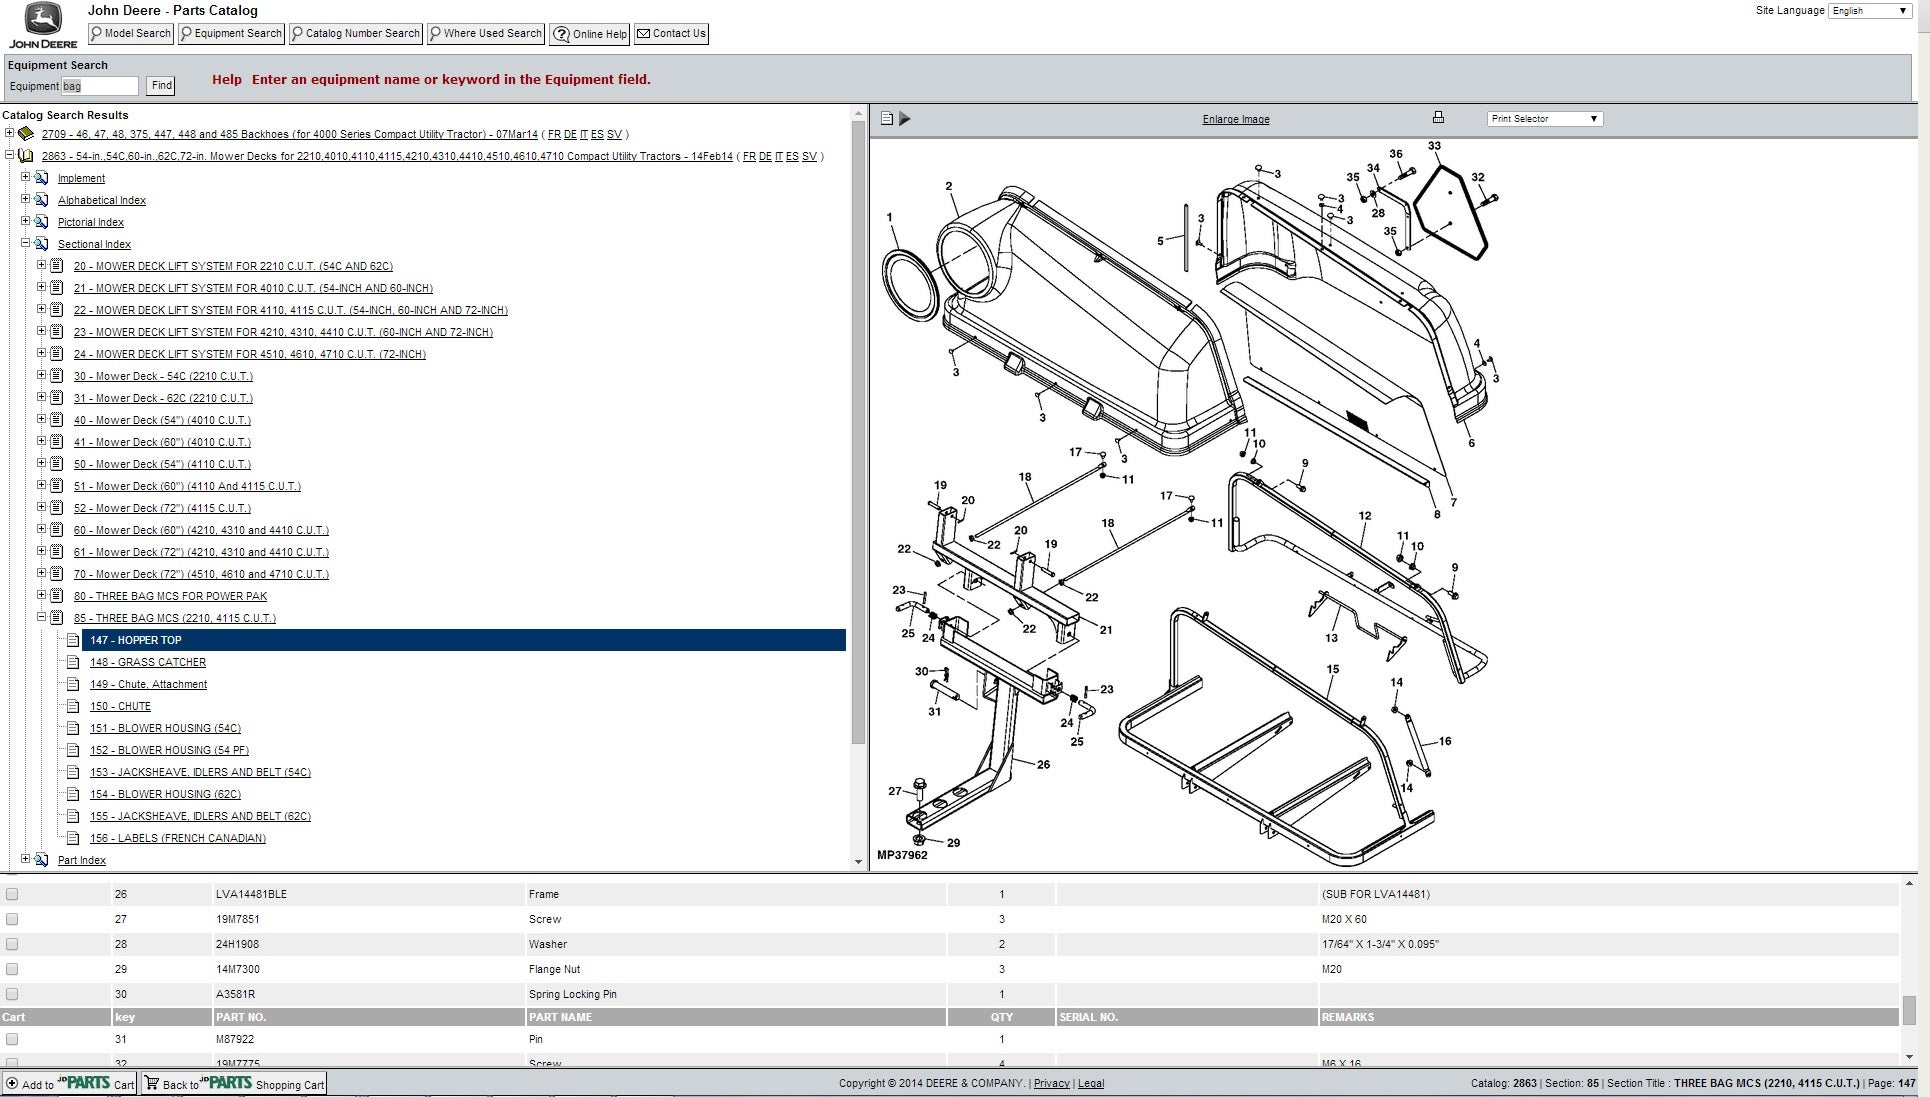Click the PART NO. column header

(x=369, y=1017)
